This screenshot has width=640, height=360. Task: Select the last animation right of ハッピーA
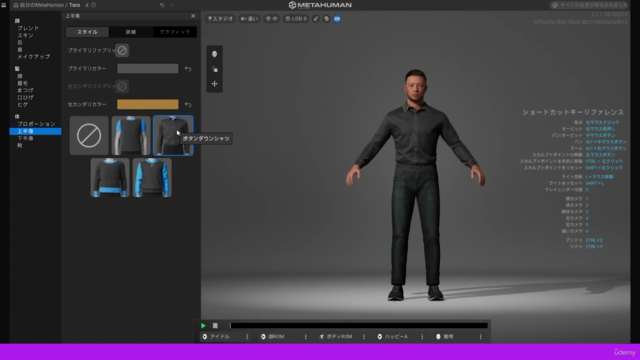444,337
